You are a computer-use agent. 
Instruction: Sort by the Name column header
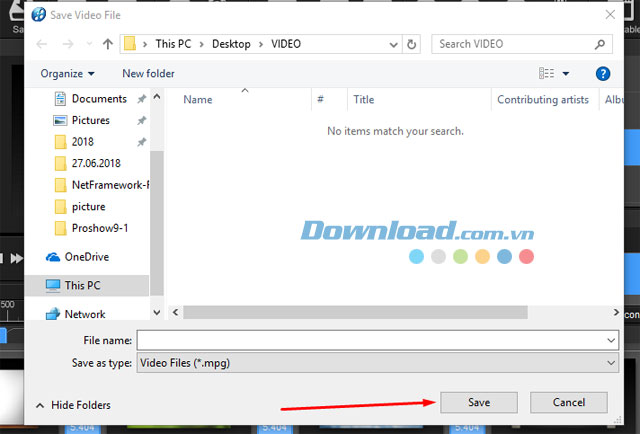198,100
